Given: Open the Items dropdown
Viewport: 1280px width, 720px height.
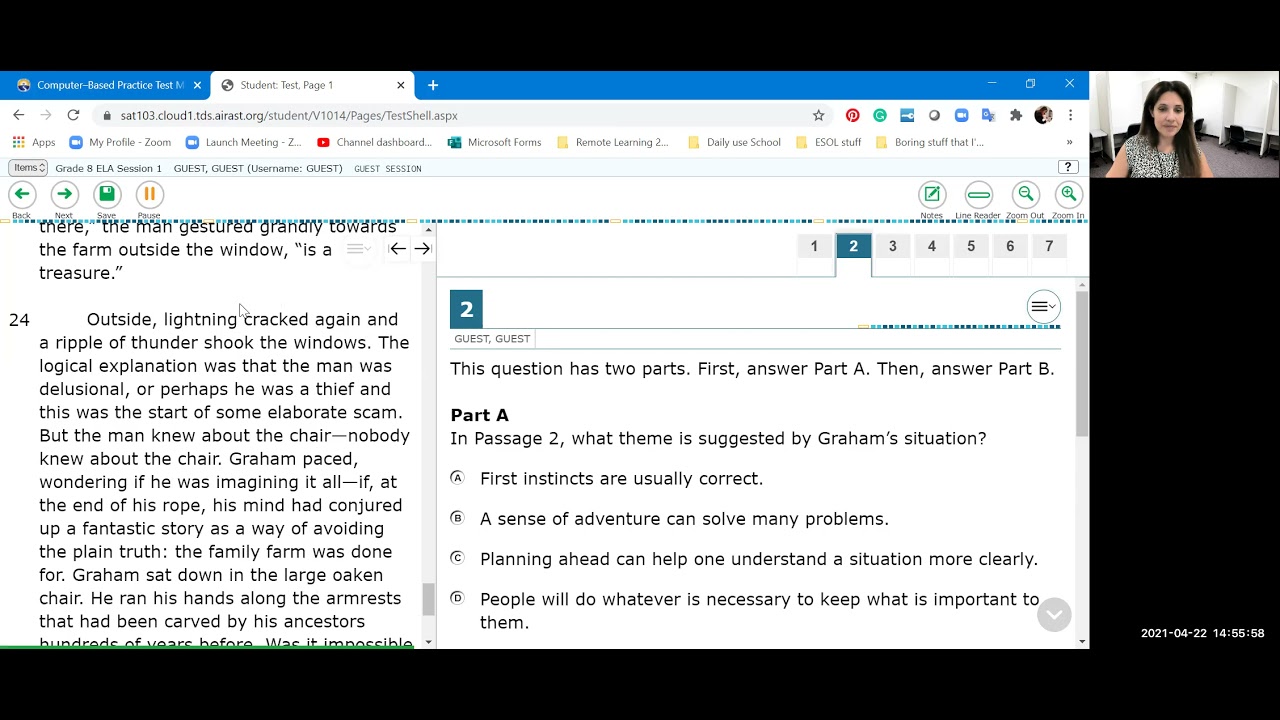Looking at the screenshot, I should point(26,167).
